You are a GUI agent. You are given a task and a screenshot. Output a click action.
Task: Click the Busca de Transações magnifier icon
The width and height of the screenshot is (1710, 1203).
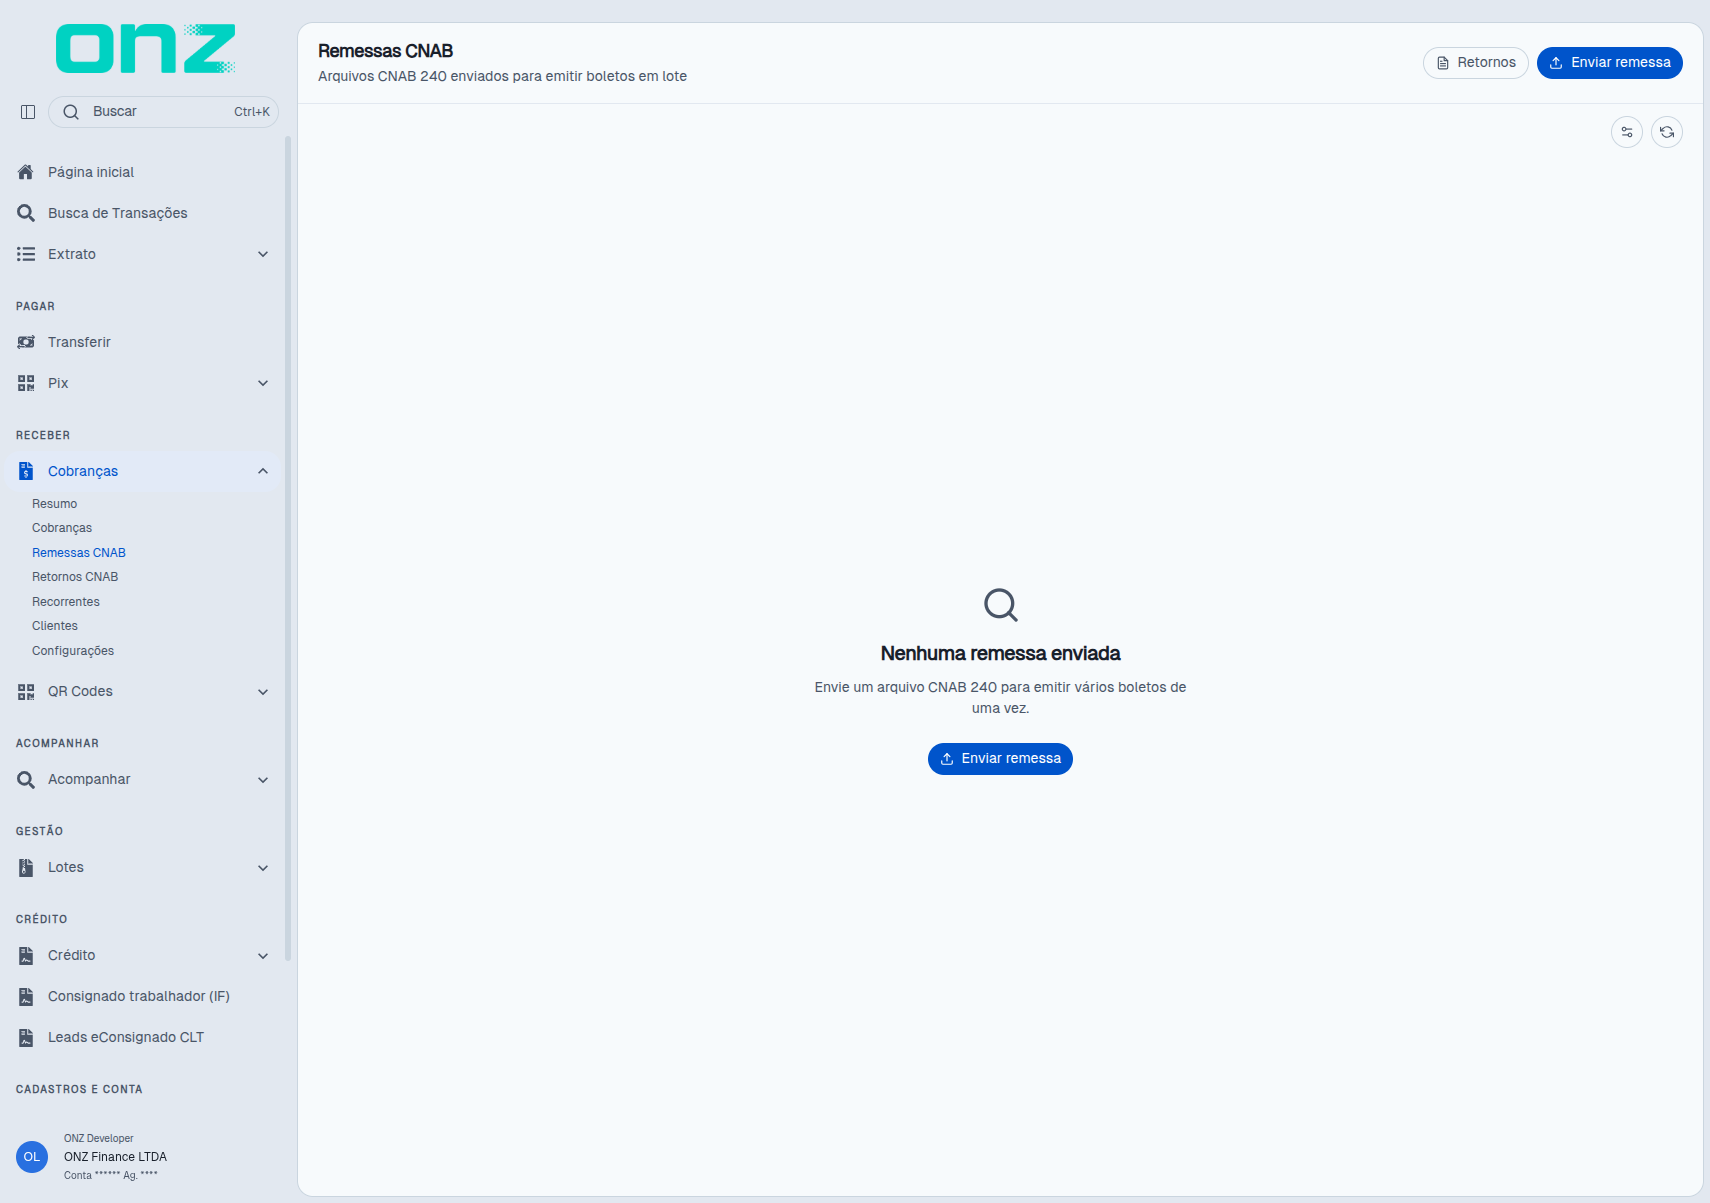pos(26,213)
